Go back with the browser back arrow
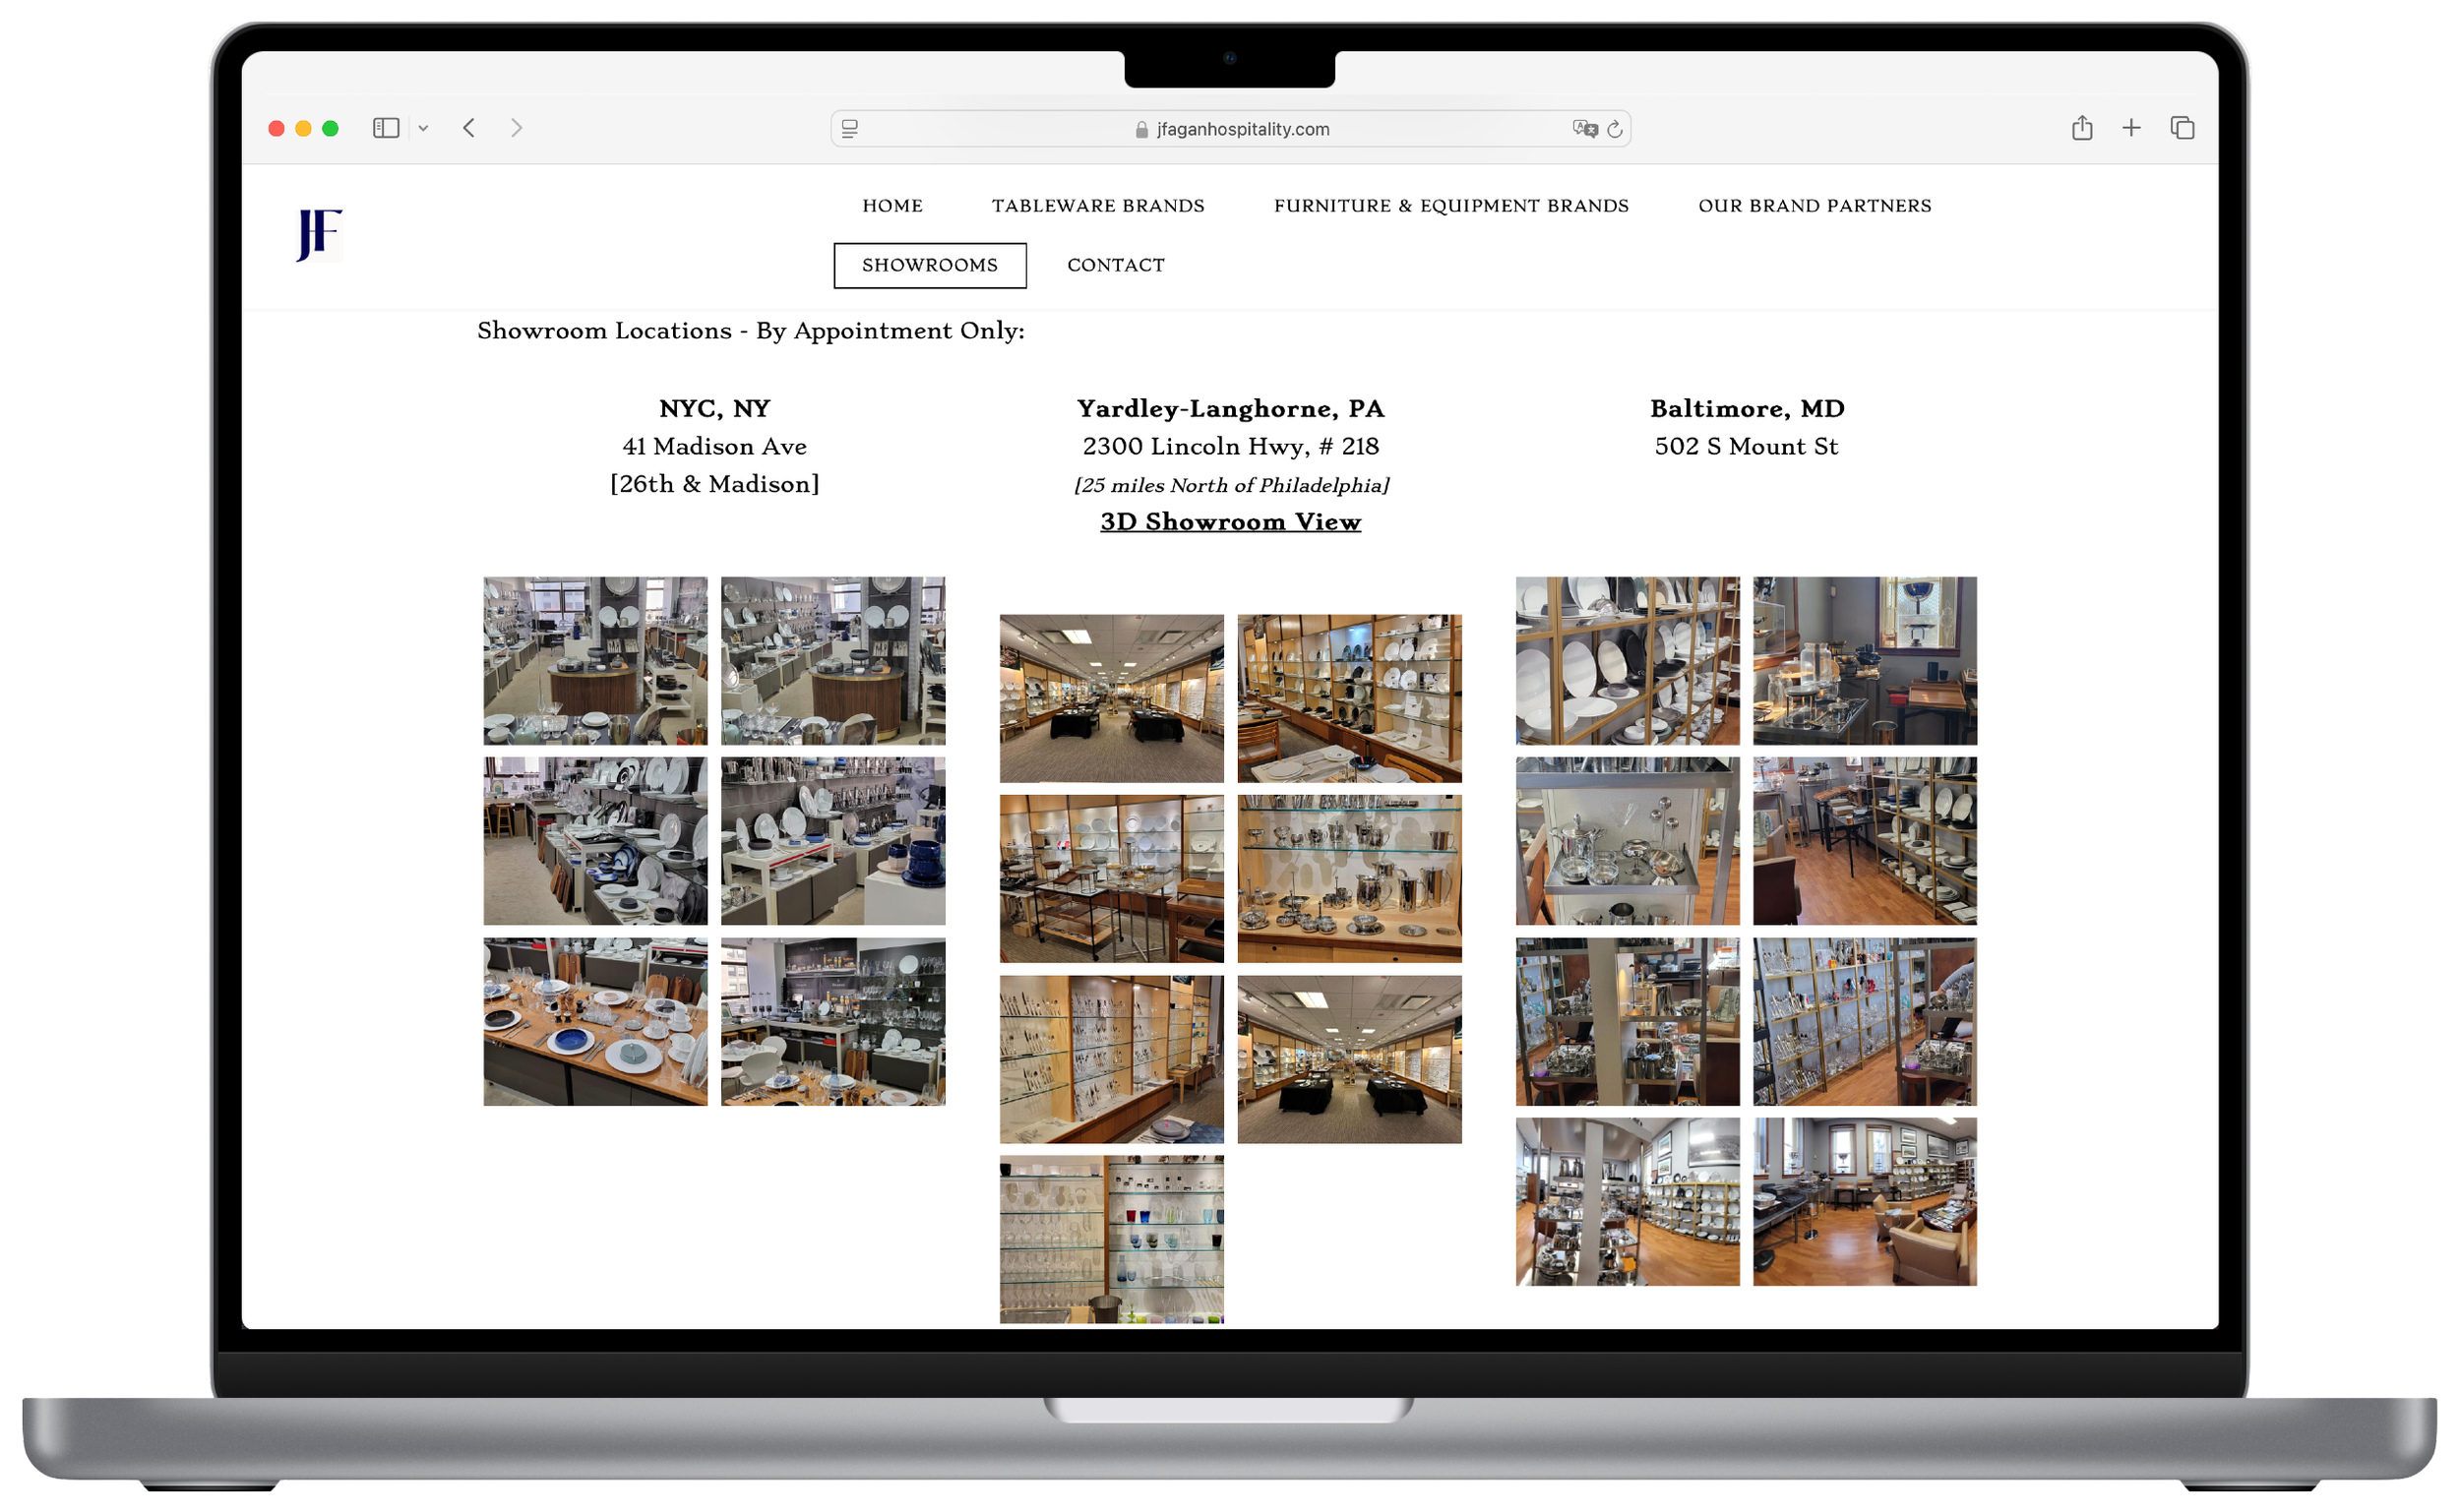Viewport: 2460px width, 1512px height. 469,128
